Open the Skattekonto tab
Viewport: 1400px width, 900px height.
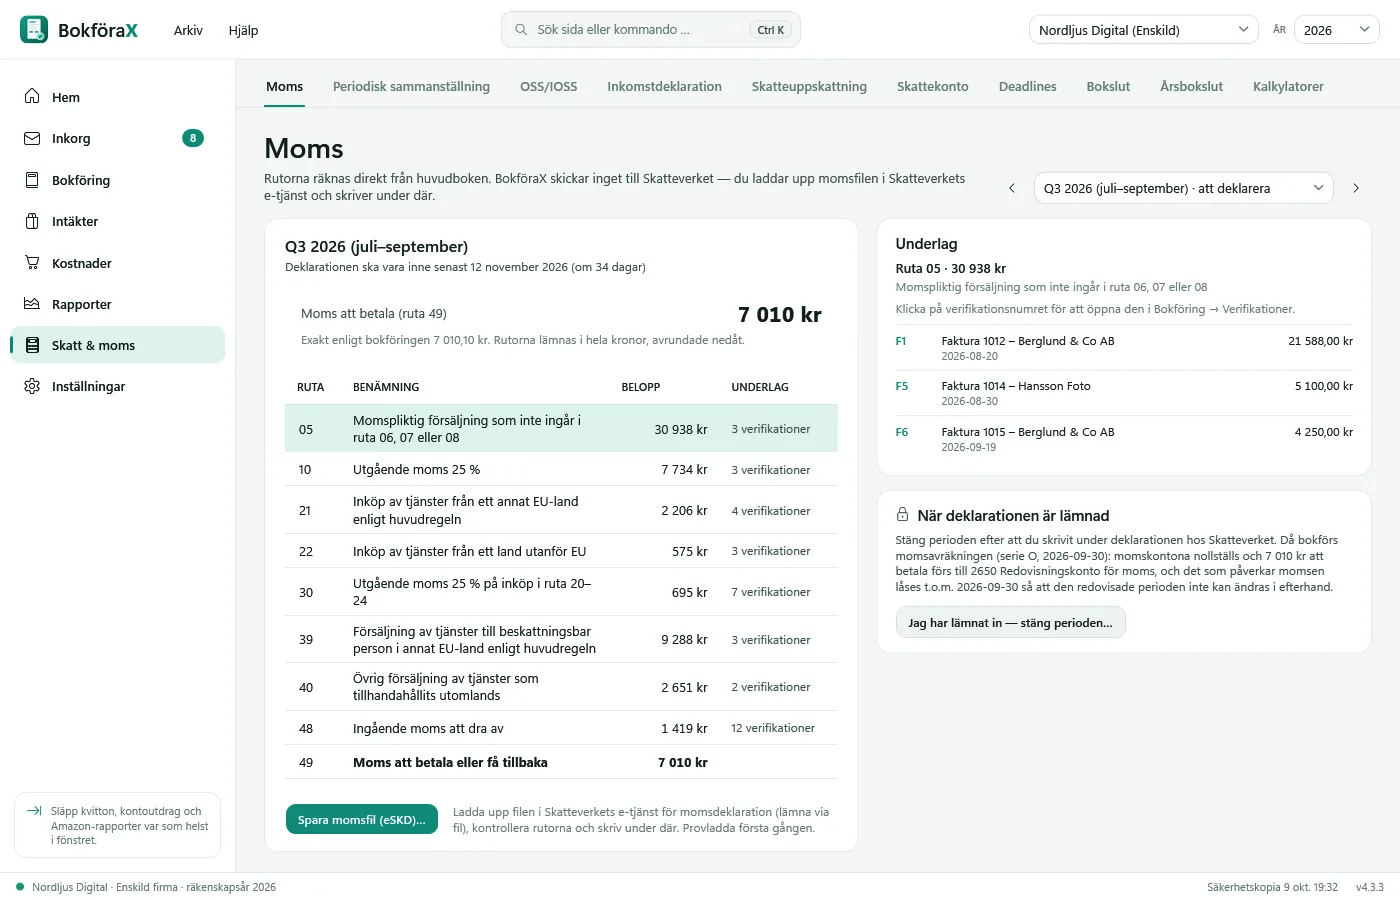(932, 87)
